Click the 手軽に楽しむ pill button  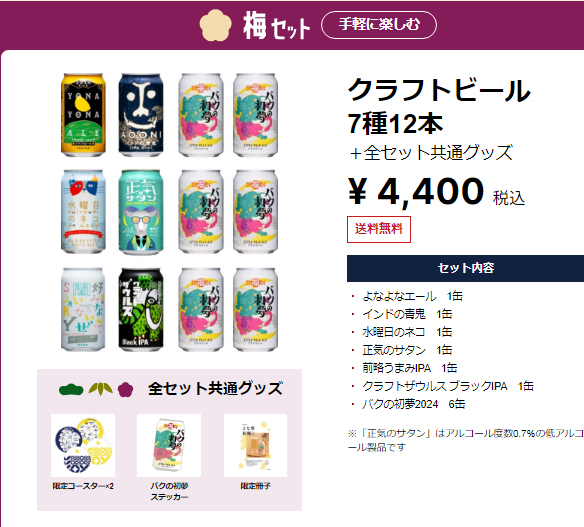click(379, 25)
